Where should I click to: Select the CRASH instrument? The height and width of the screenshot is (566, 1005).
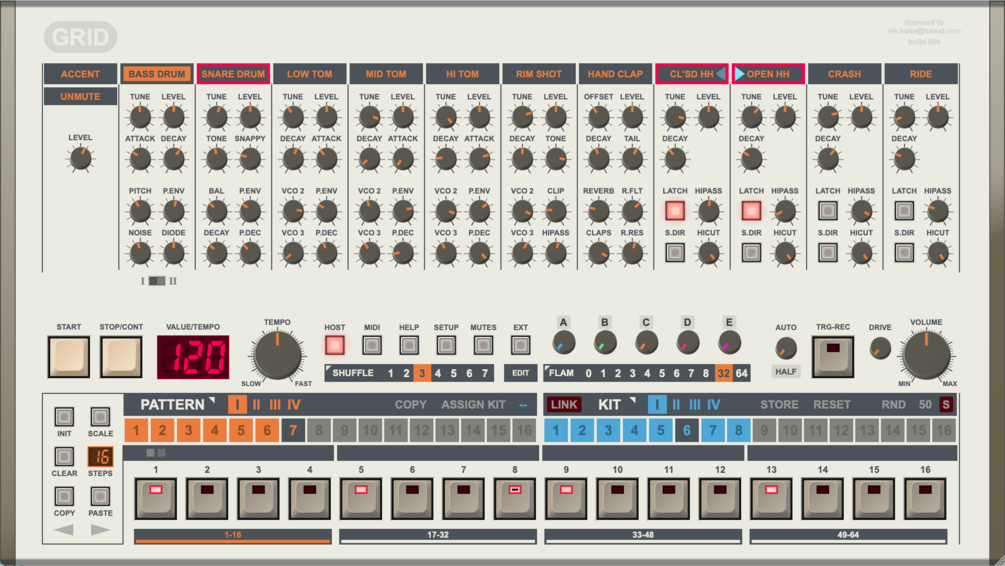pyautogui.click(x=844, y=74)
